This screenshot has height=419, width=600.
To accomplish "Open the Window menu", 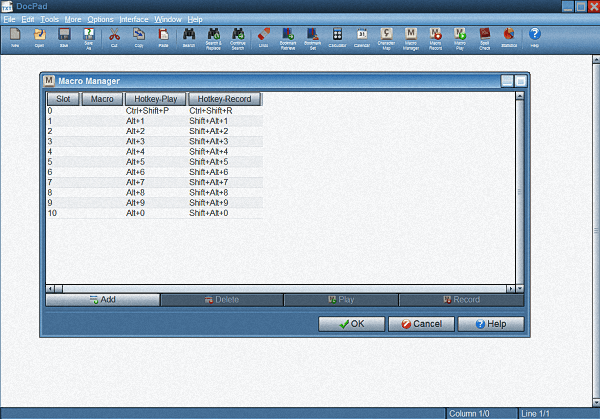I will 168,19.
